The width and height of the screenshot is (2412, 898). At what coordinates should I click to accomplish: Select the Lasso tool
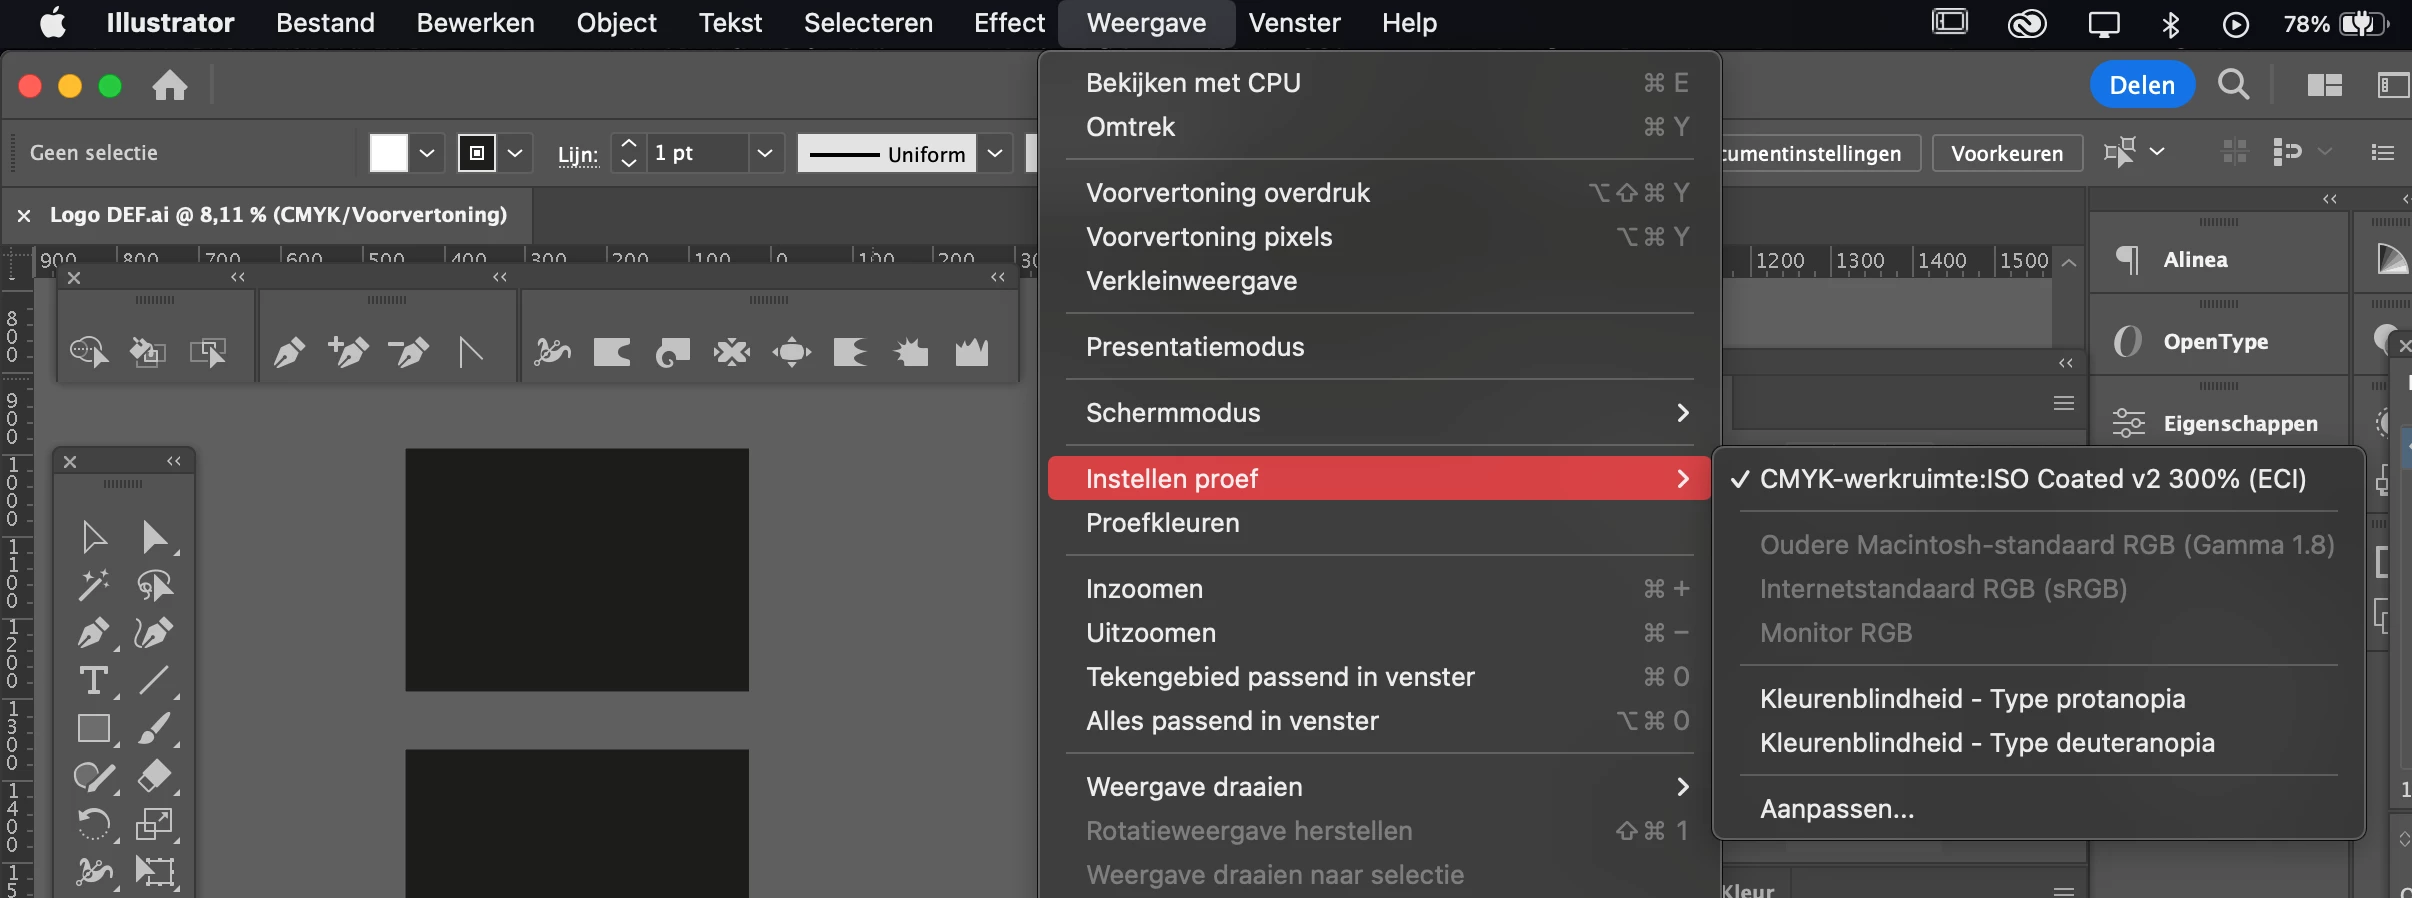[x=155, y=585]
